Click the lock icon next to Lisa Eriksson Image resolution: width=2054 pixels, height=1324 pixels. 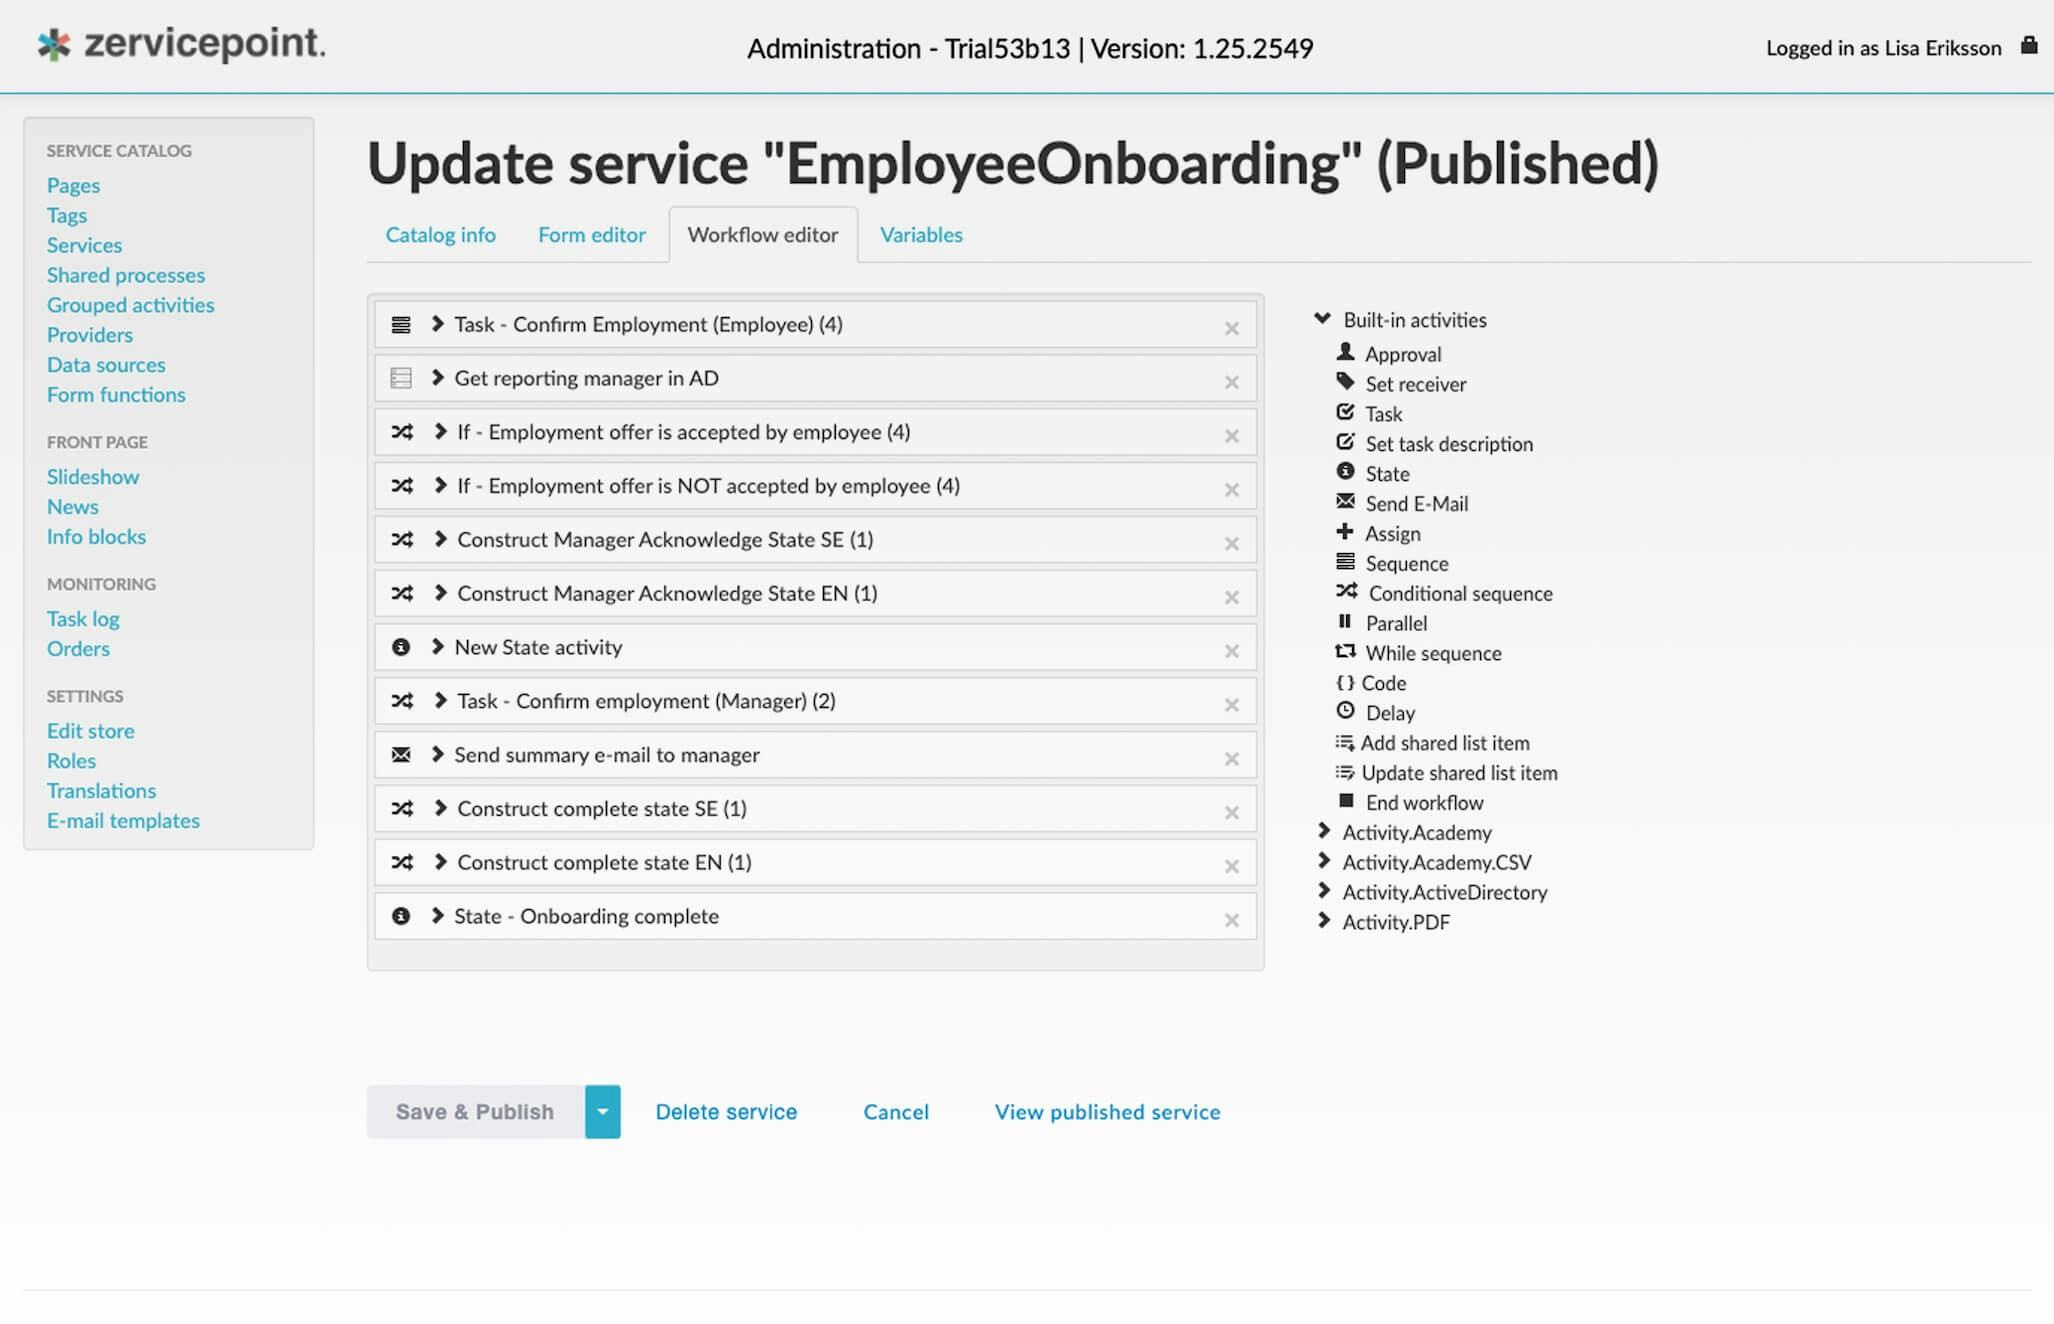click(2028, 46)
